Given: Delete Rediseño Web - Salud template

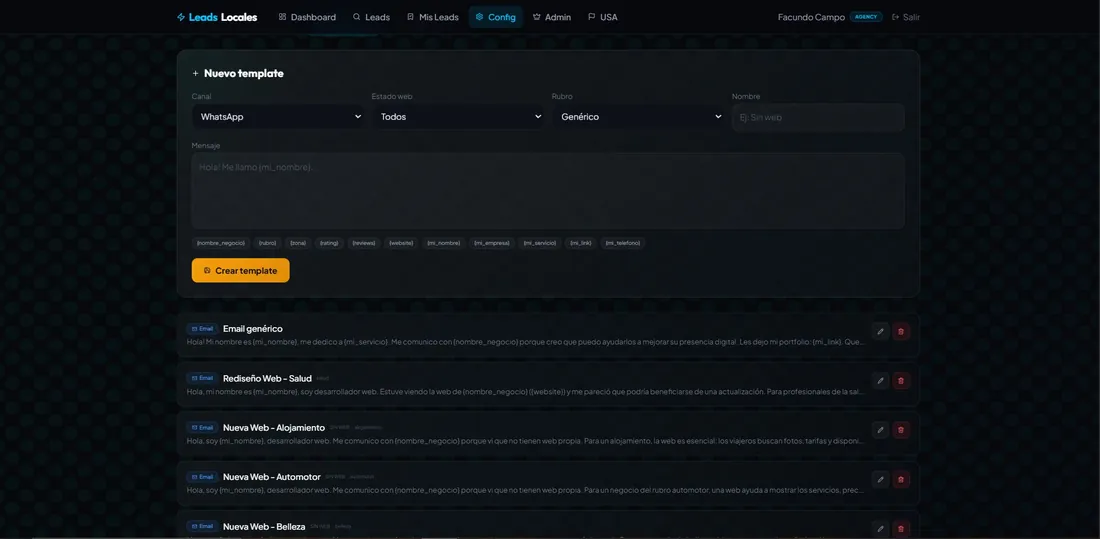Looking at the screenshot, I should click(901, 380).
